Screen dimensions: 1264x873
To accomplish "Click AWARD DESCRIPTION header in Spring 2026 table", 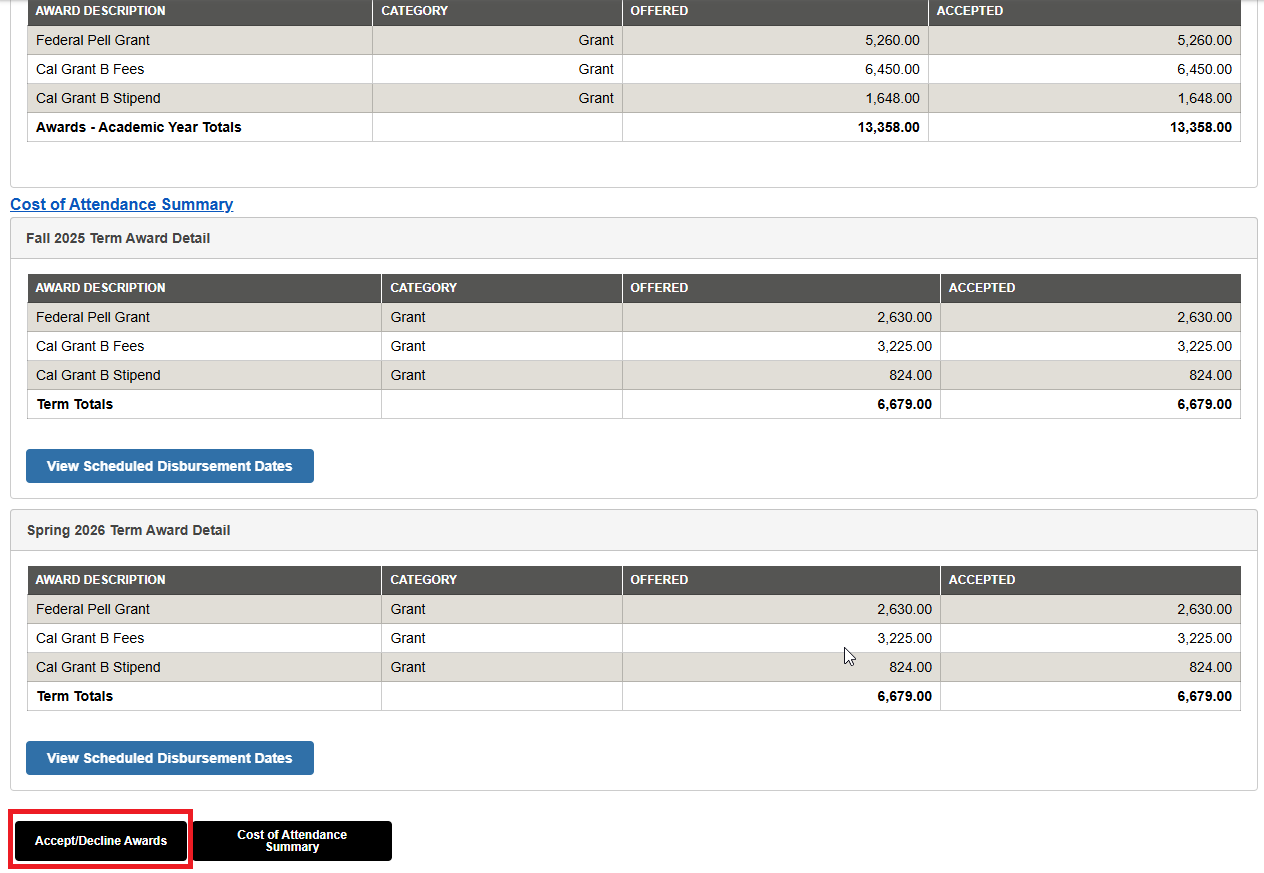I will click(100, 580).
